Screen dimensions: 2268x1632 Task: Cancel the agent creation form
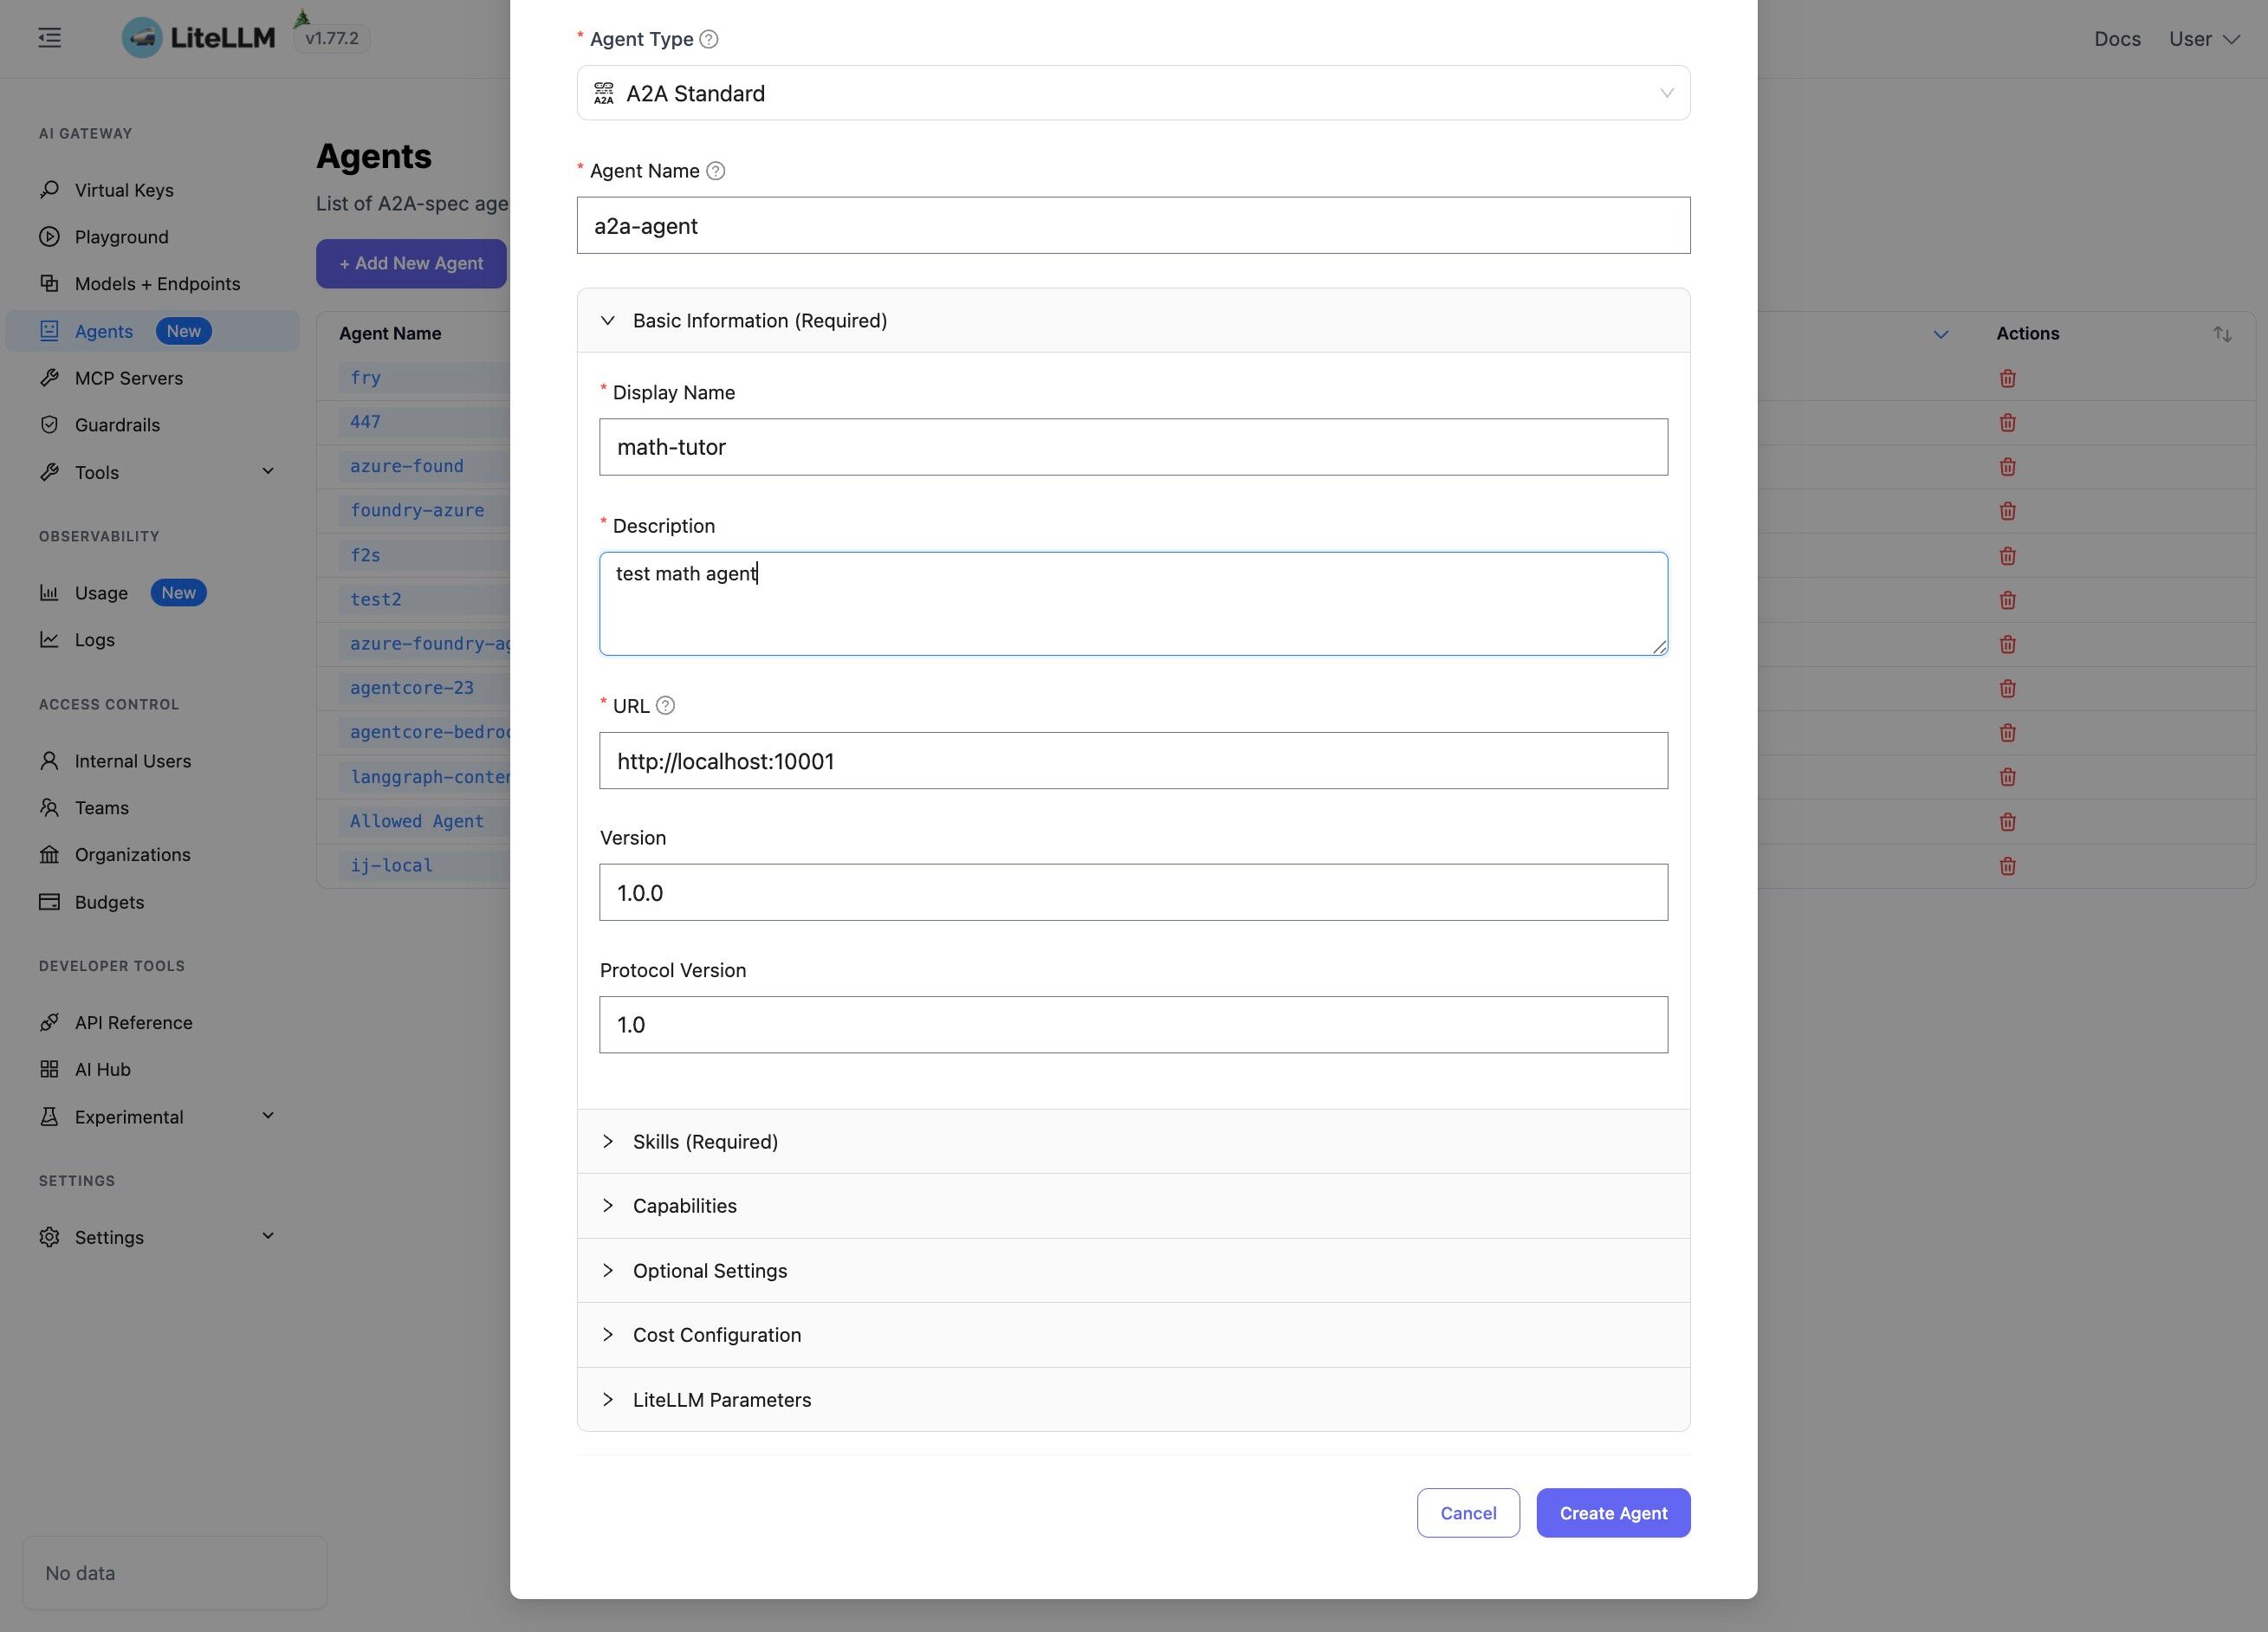click(1468, 1513)
